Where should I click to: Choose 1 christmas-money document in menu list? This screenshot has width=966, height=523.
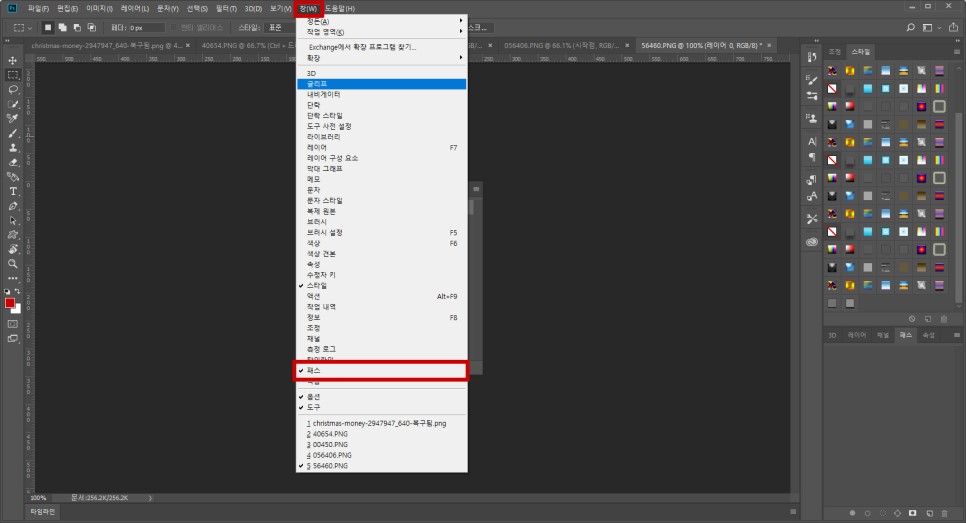[x=381, y=423]
